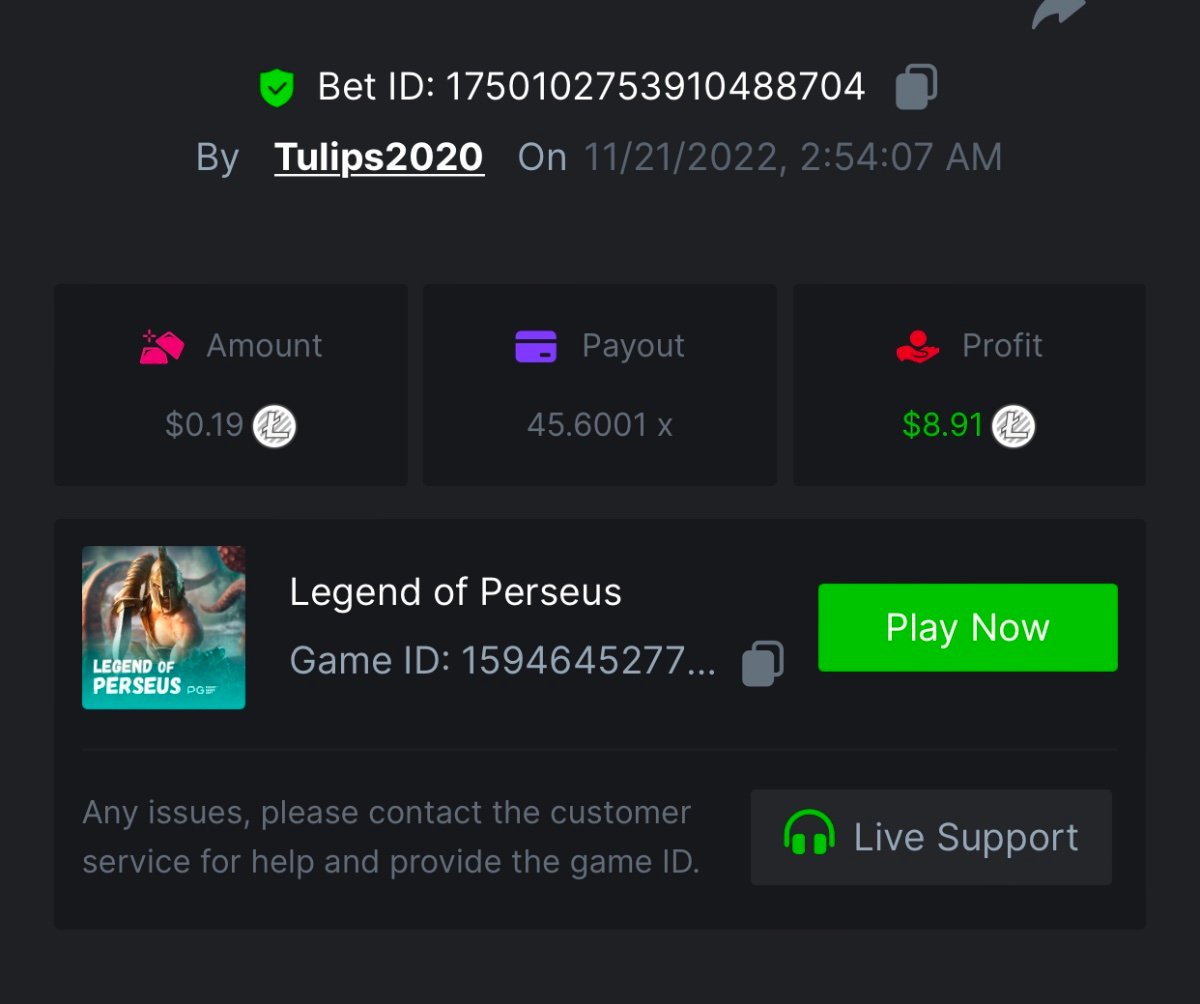Open the Tulips2020 user profile
This screenshot has width=1200, height=1004.
pyautogui.click(x=379, y=157)
